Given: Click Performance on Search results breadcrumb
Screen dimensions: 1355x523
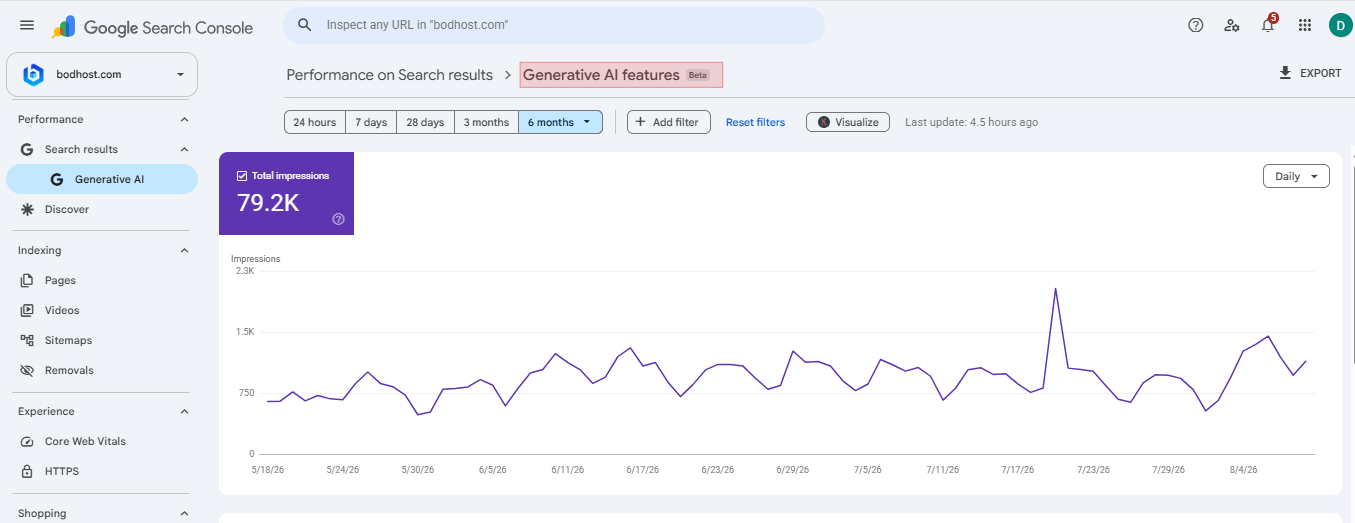Looking at the screenshot, I should 389,75.
